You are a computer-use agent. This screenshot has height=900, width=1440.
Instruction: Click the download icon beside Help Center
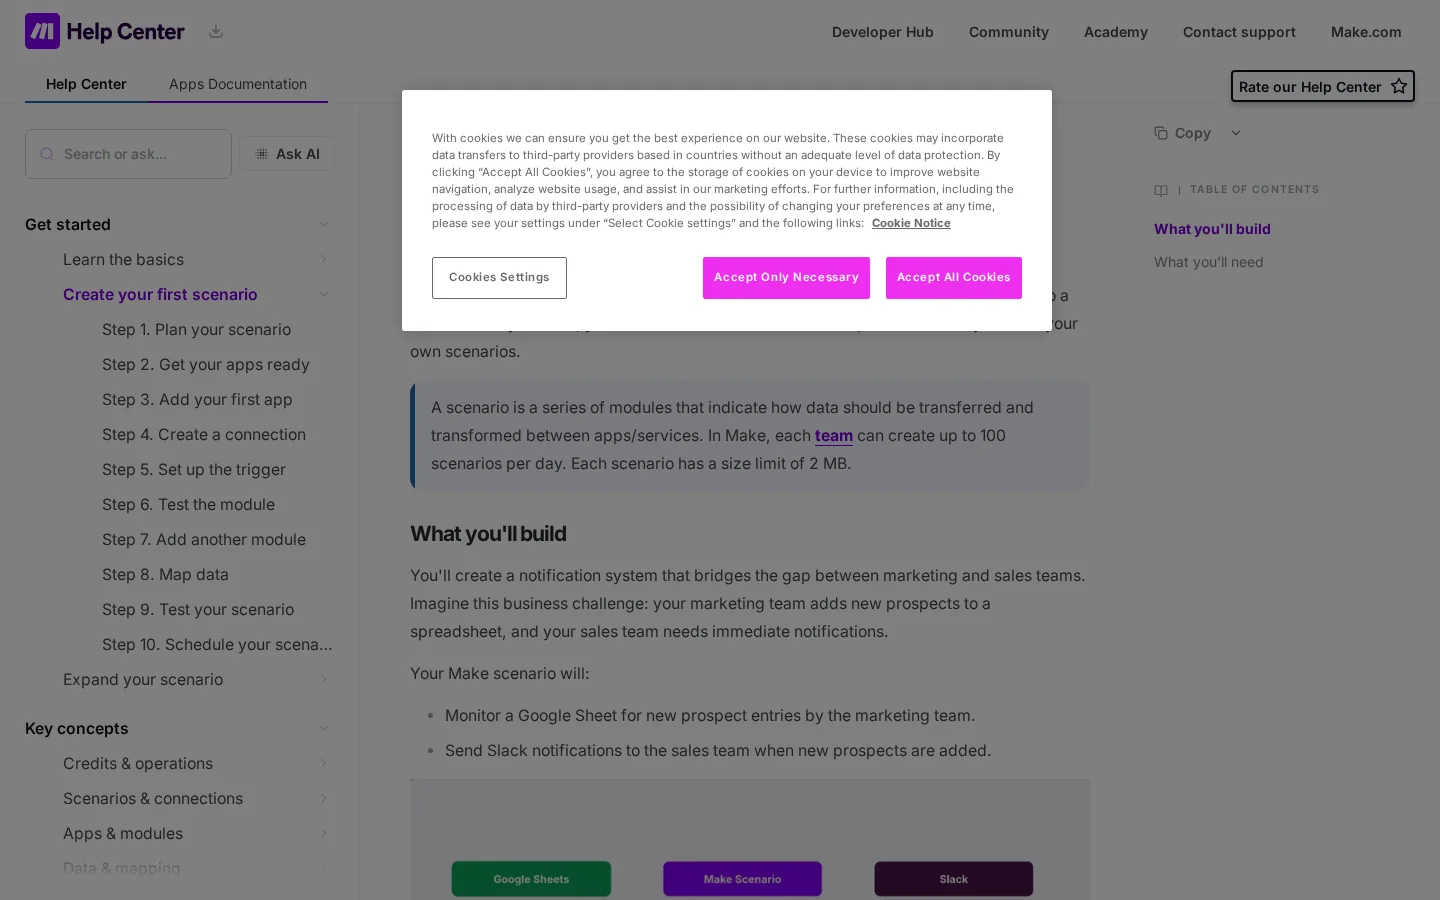point(216,31)
